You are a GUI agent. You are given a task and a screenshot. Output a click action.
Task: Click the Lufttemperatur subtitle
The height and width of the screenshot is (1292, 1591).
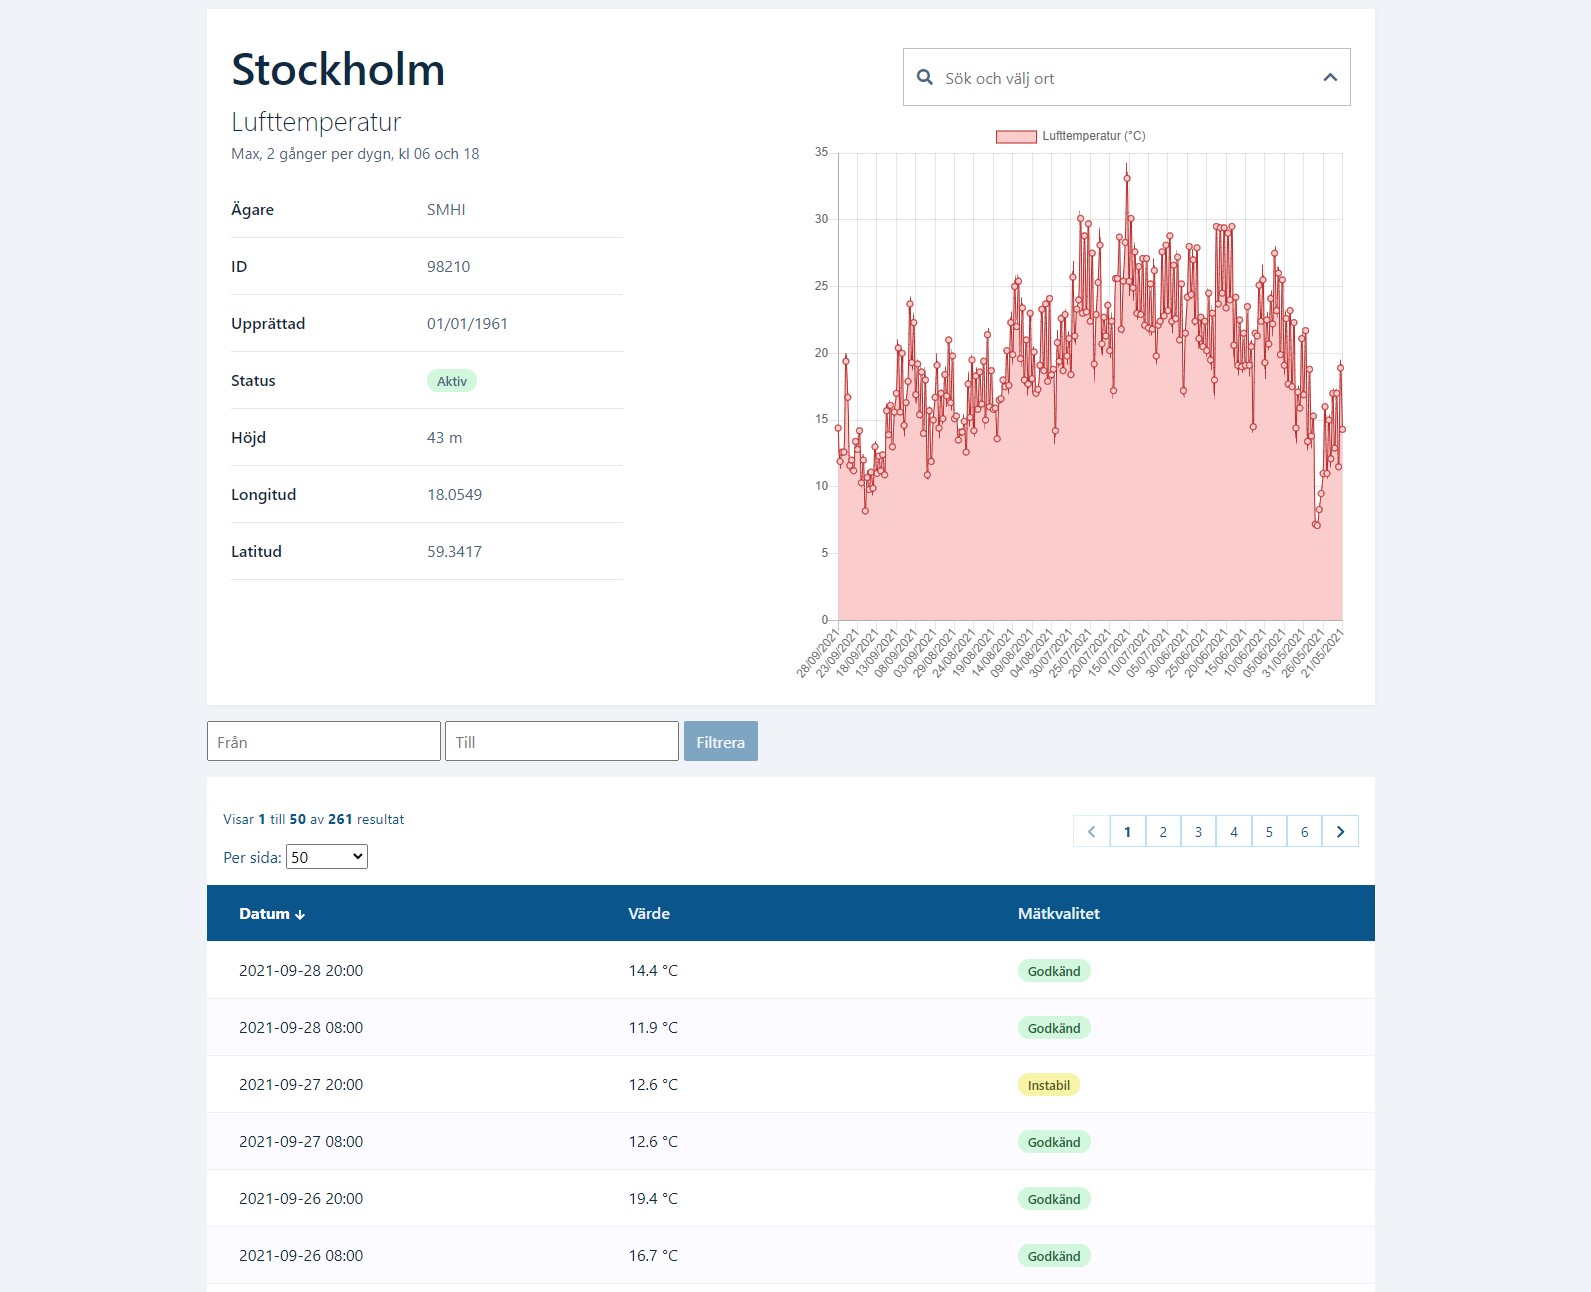tap(316, 122)
